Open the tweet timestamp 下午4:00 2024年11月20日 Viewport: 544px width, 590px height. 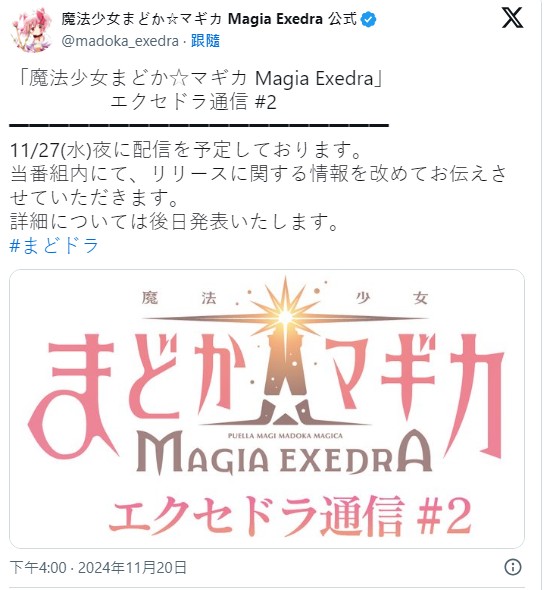point(98,567)
